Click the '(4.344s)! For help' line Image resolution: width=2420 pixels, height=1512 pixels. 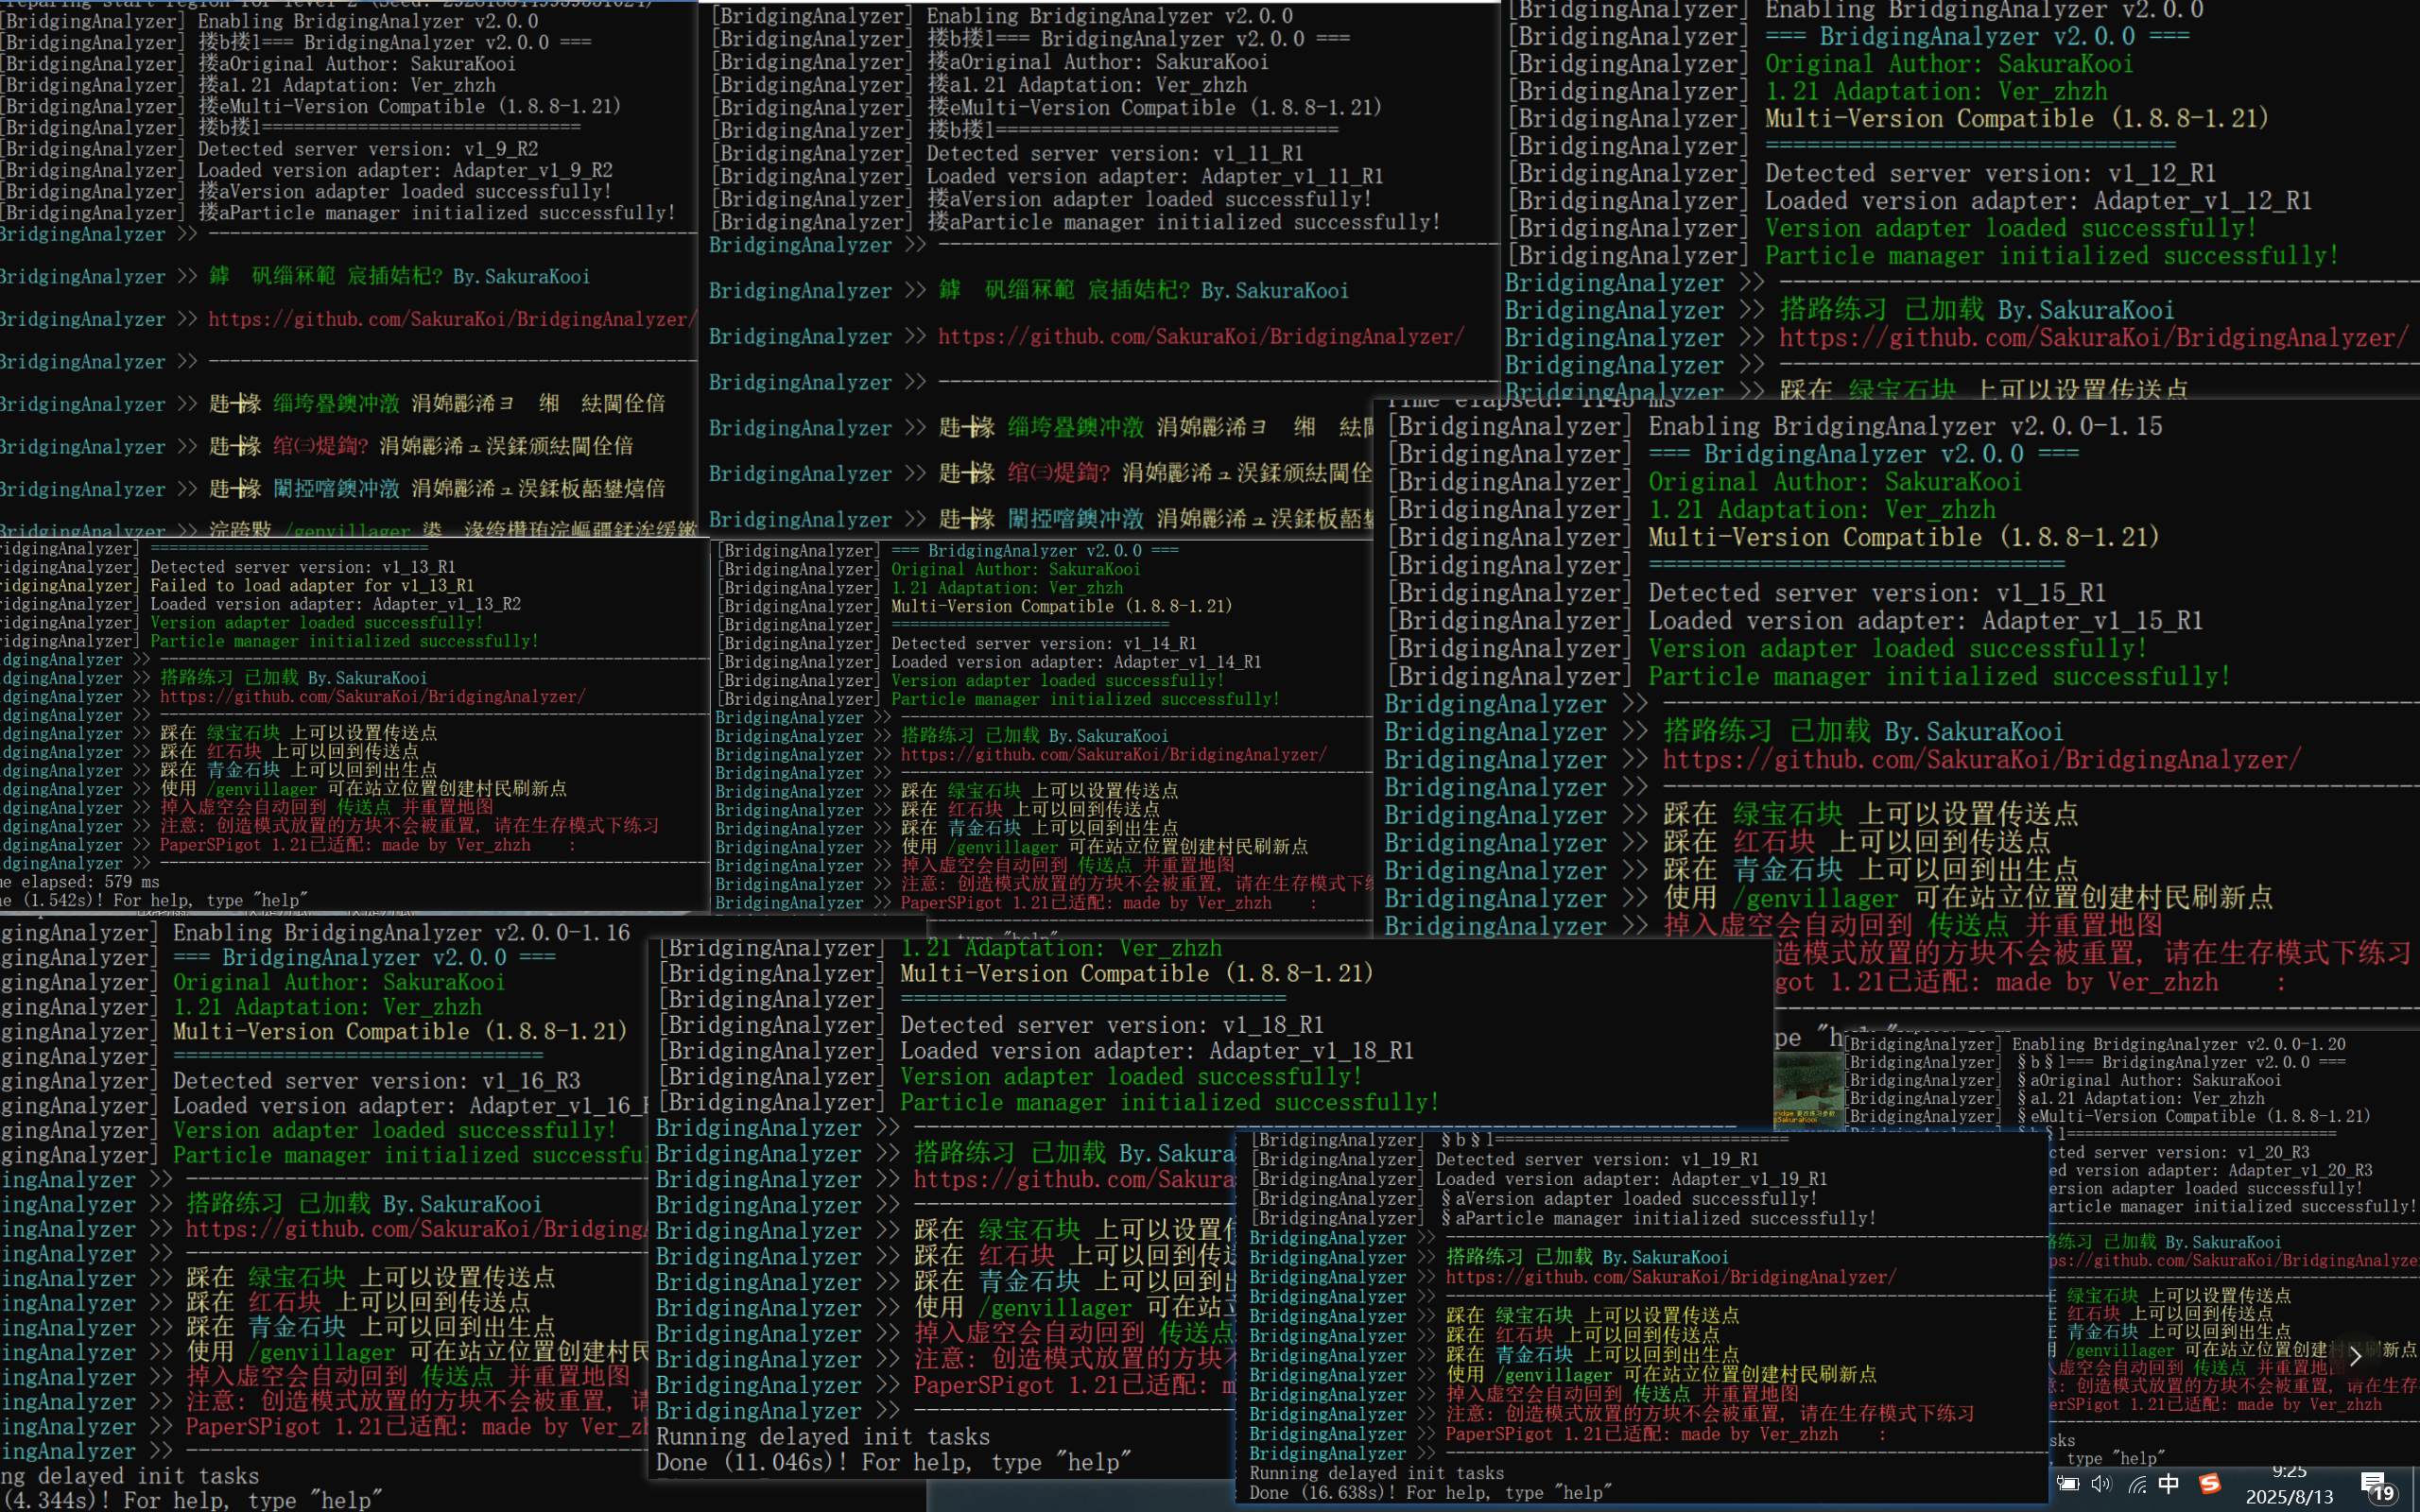pyautogui.click(x=190, y=1500)
